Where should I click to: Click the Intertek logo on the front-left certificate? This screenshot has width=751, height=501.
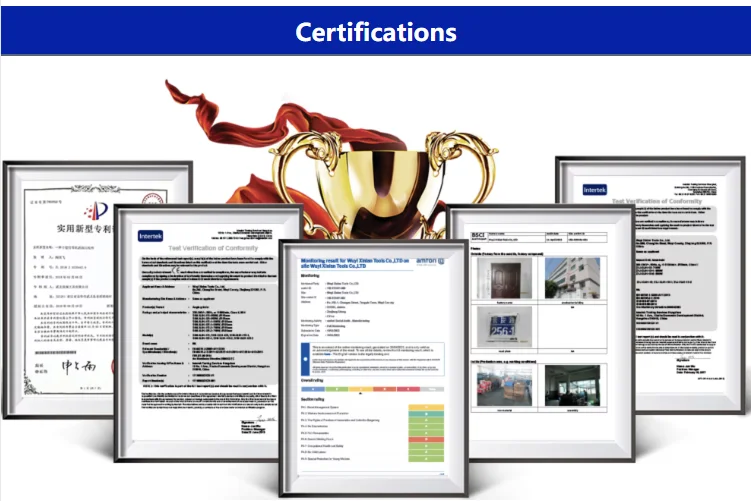(151, 236)
